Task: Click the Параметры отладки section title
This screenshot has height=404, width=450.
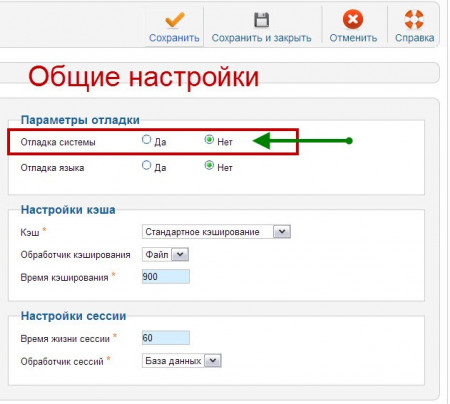Action: tap(80, 120)
